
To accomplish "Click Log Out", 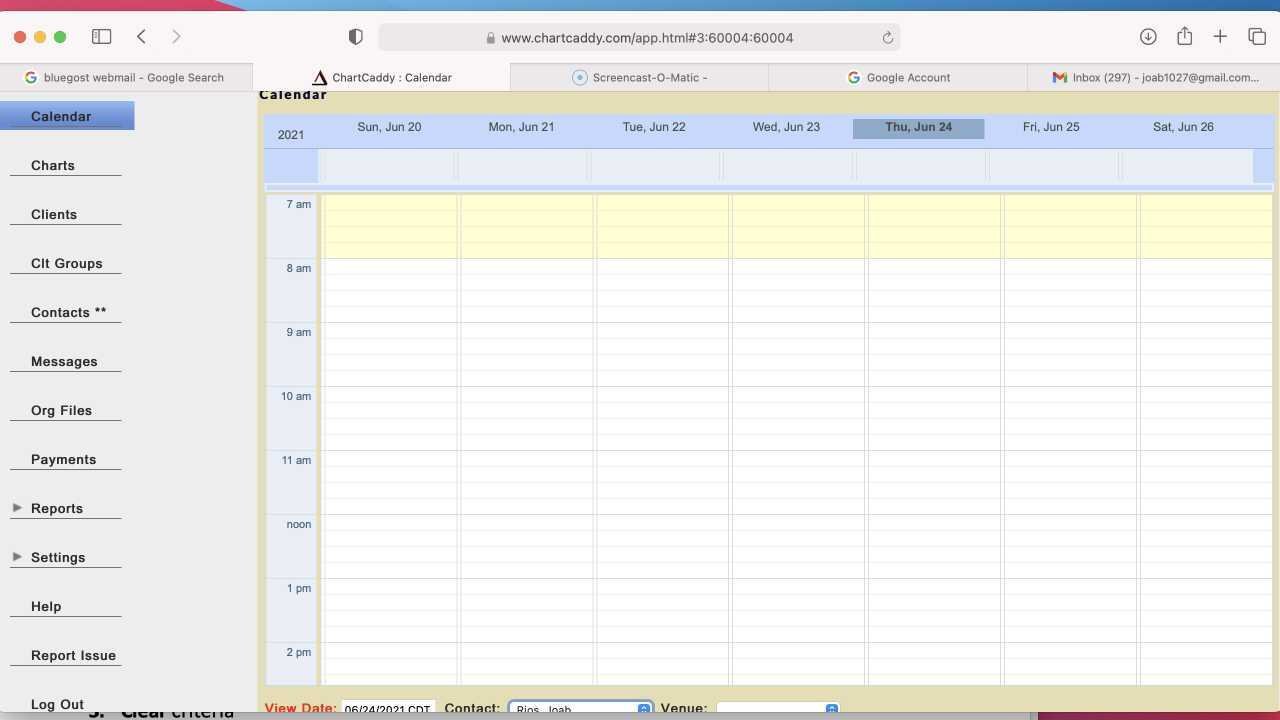I will tap(57, 704).
